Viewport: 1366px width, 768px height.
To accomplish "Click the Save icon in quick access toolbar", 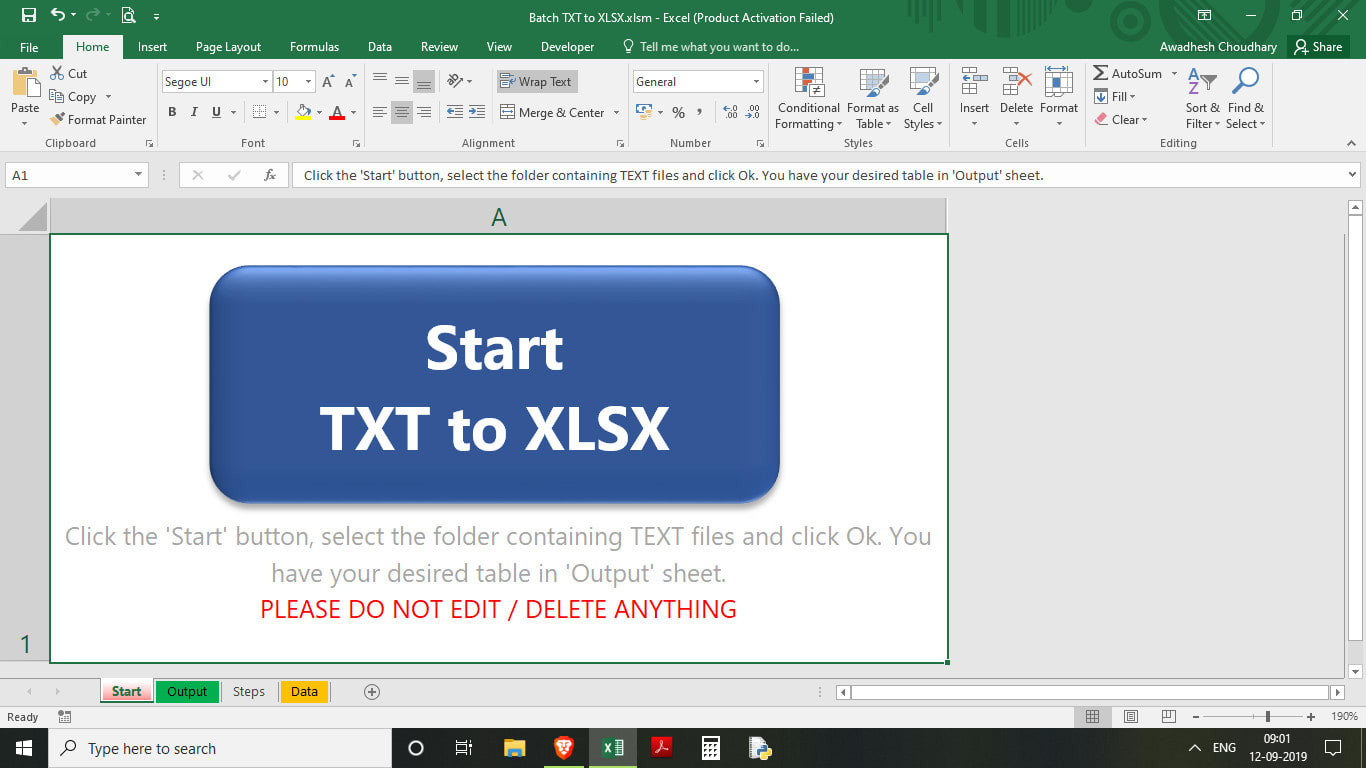I will [x=29, y=16].
